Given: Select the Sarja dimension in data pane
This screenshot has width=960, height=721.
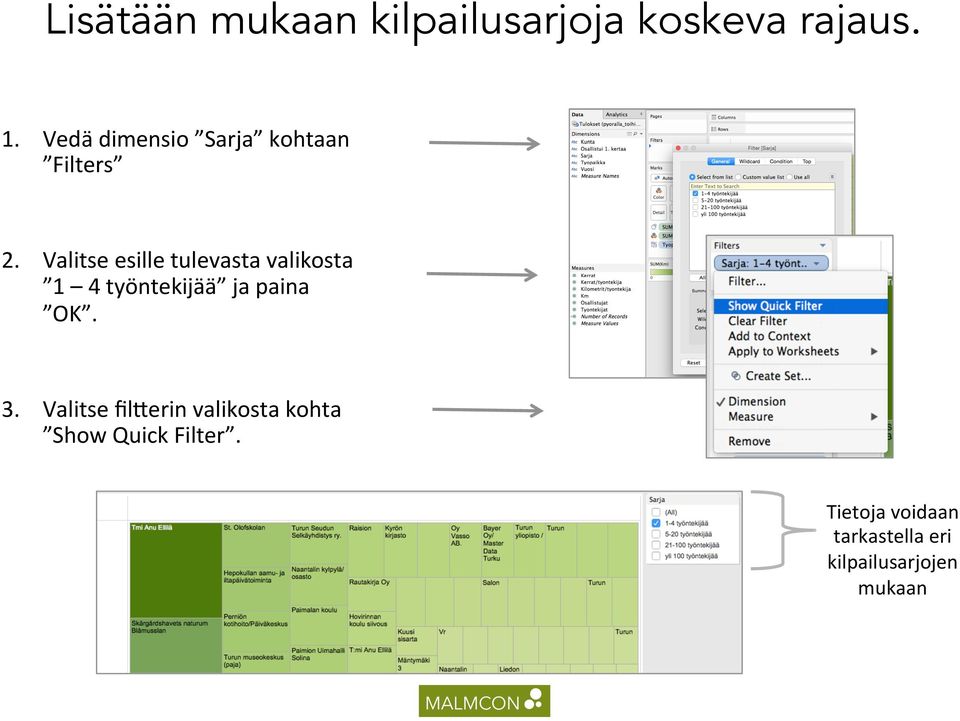Looking at the screenshot, I should click(586, 155).
